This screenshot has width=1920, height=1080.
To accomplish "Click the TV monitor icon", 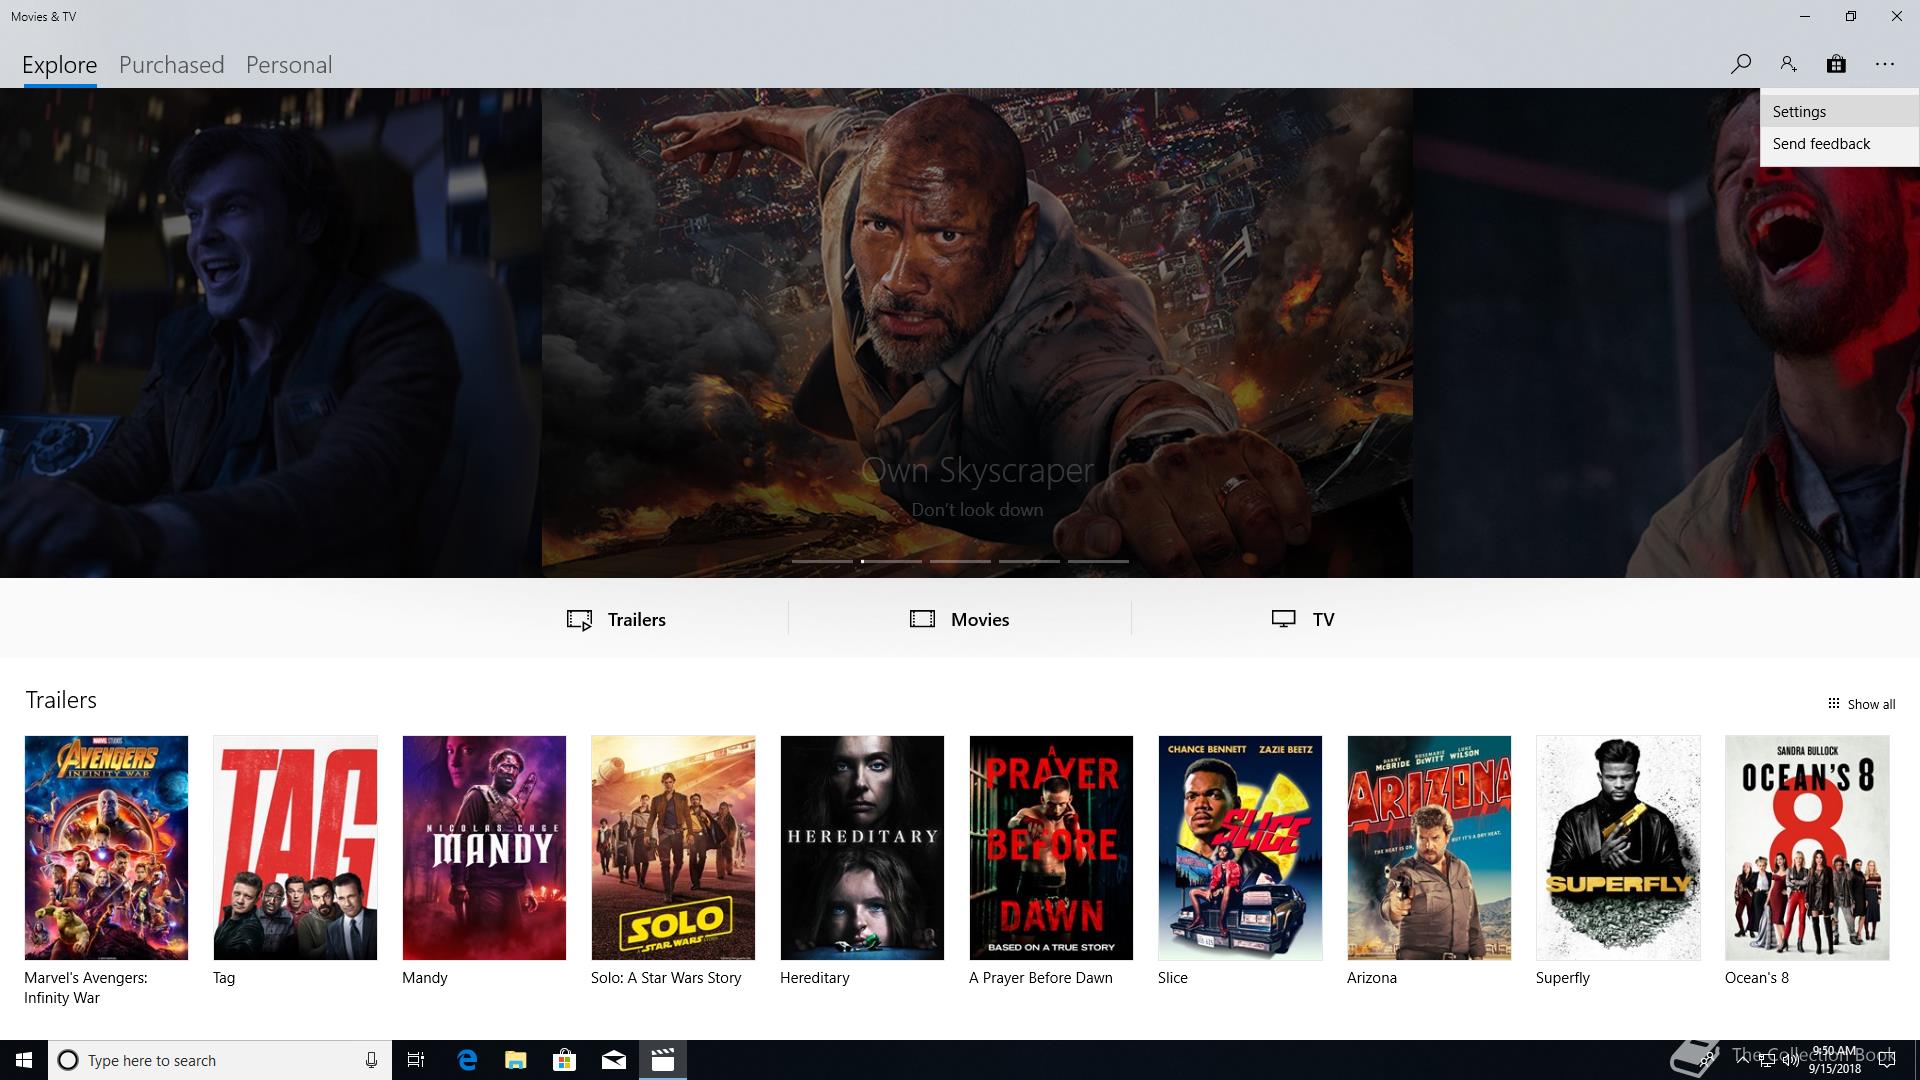I will (1284, 619).
